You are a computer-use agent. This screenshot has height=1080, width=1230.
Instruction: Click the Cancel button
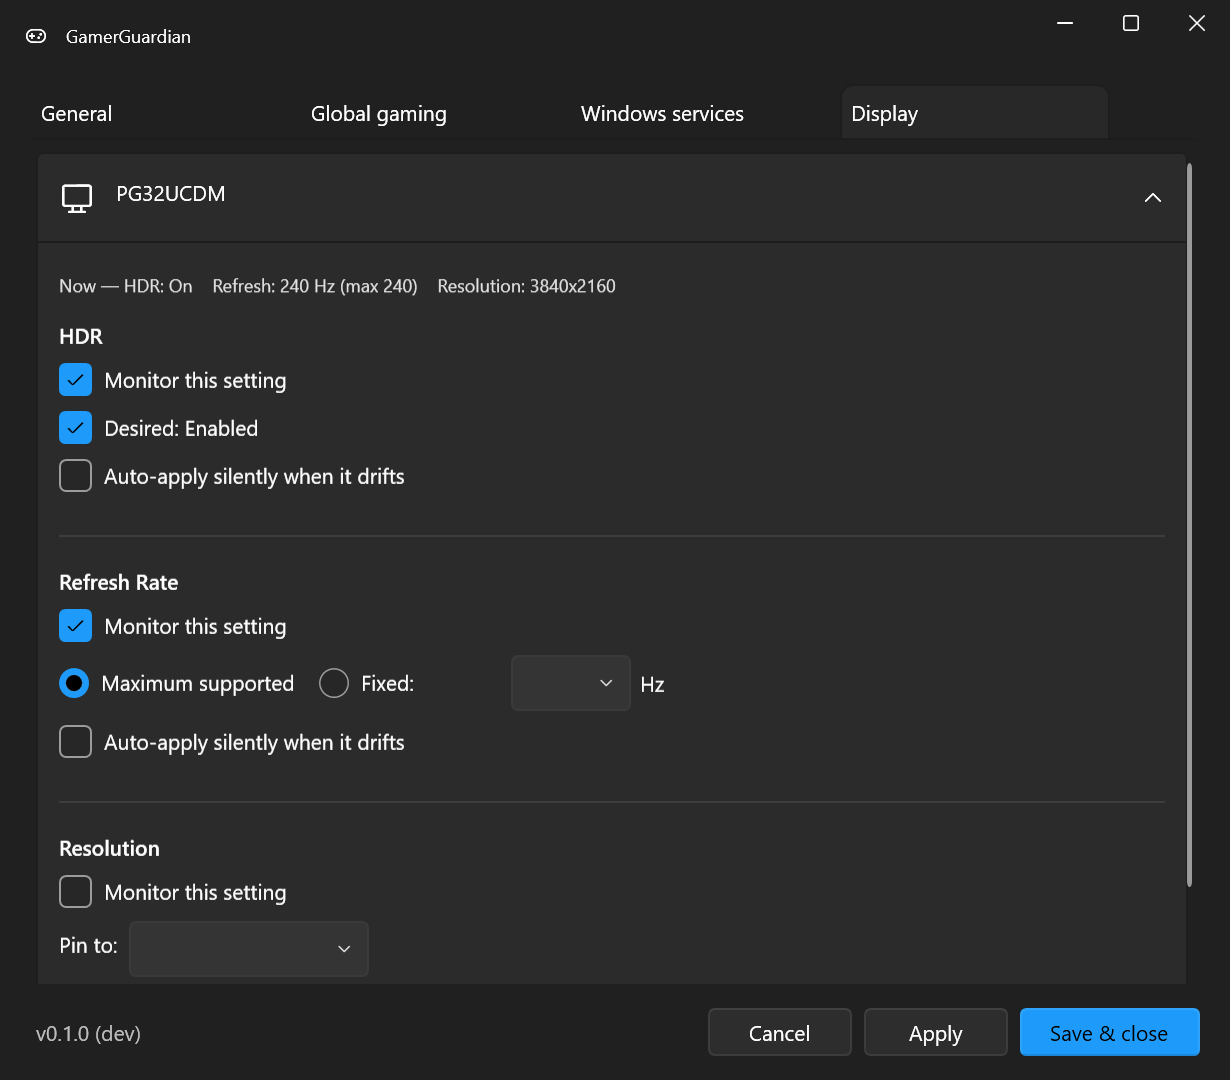(x=780, y=1033)
